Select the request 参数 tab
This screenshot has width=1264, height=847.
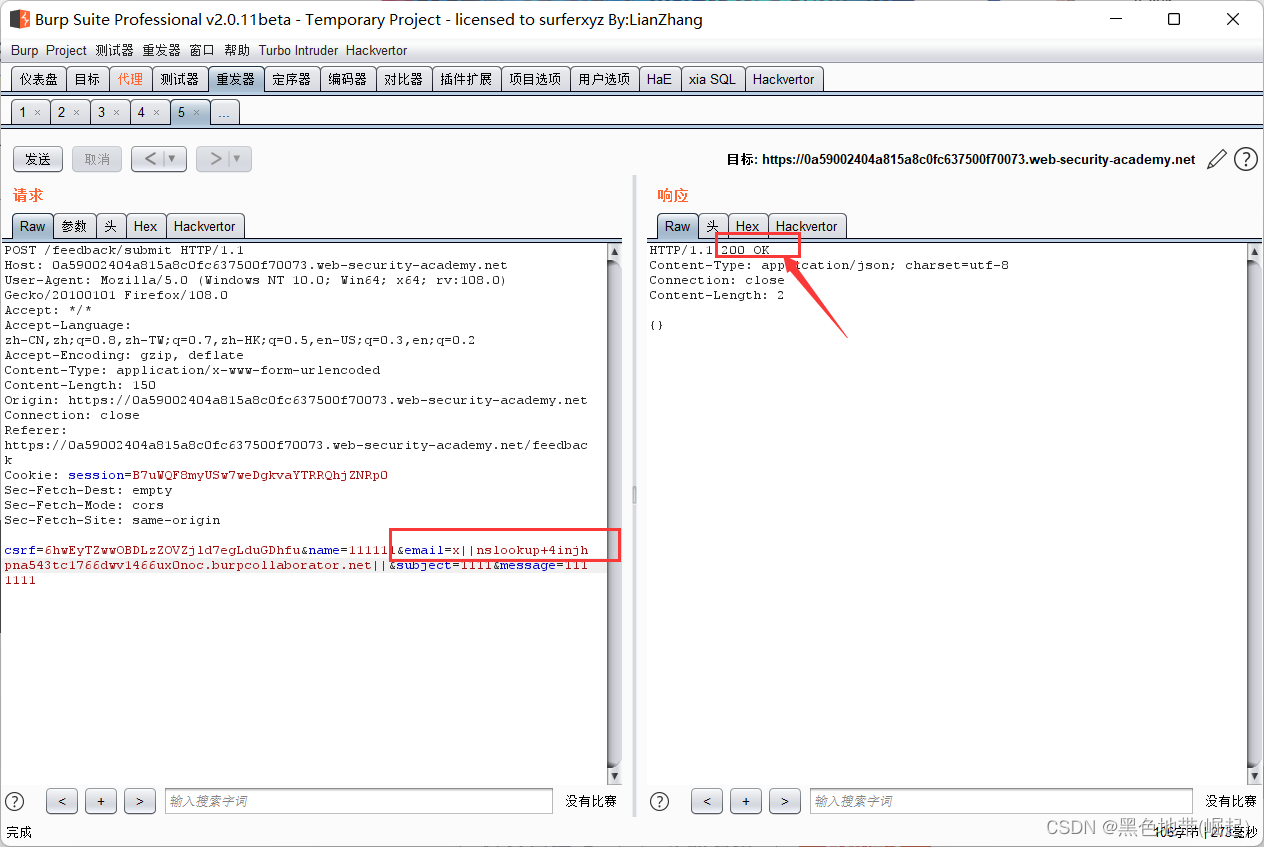pos(74,226)
